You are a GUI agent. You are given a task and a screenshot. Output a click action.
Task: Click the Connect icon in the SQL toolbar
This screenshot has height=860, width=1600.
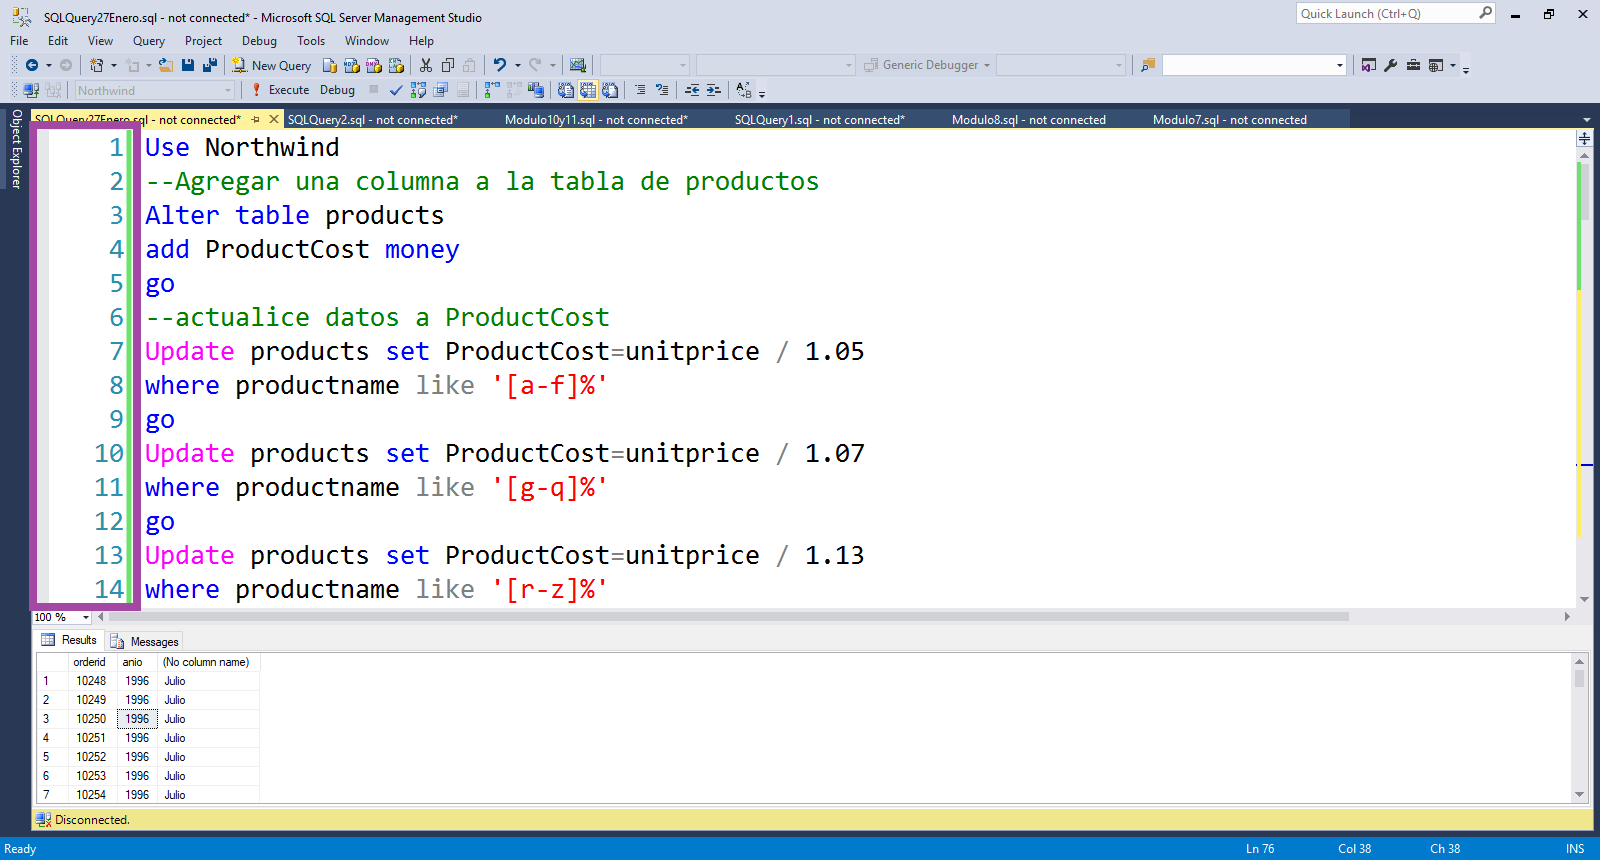31,90
